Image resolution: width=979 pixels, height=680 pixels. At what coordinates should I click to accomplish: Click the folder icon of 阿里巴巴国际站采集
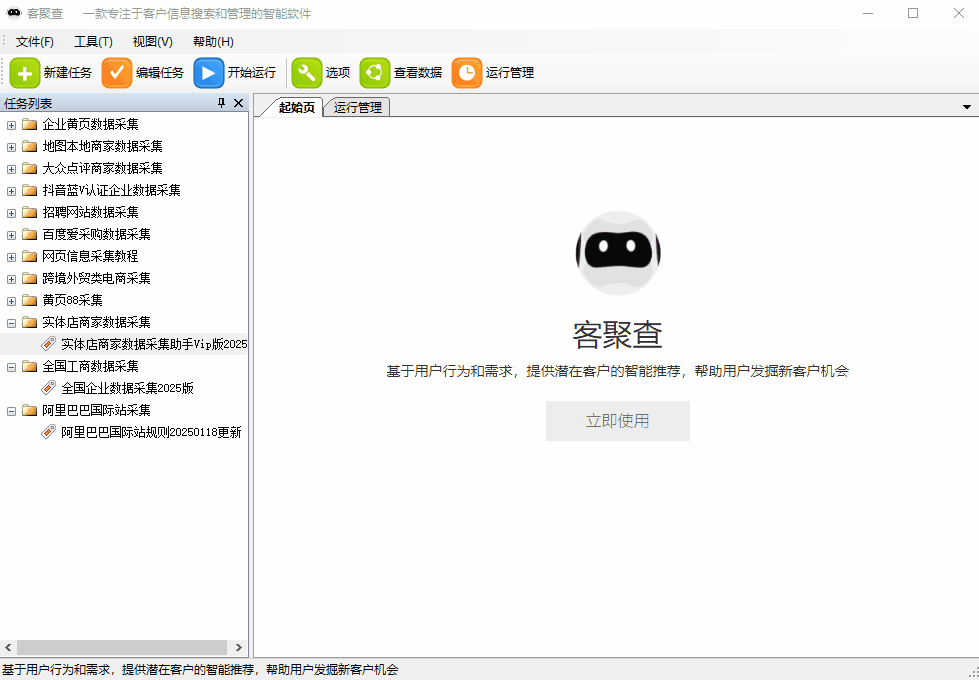point(29,410)
